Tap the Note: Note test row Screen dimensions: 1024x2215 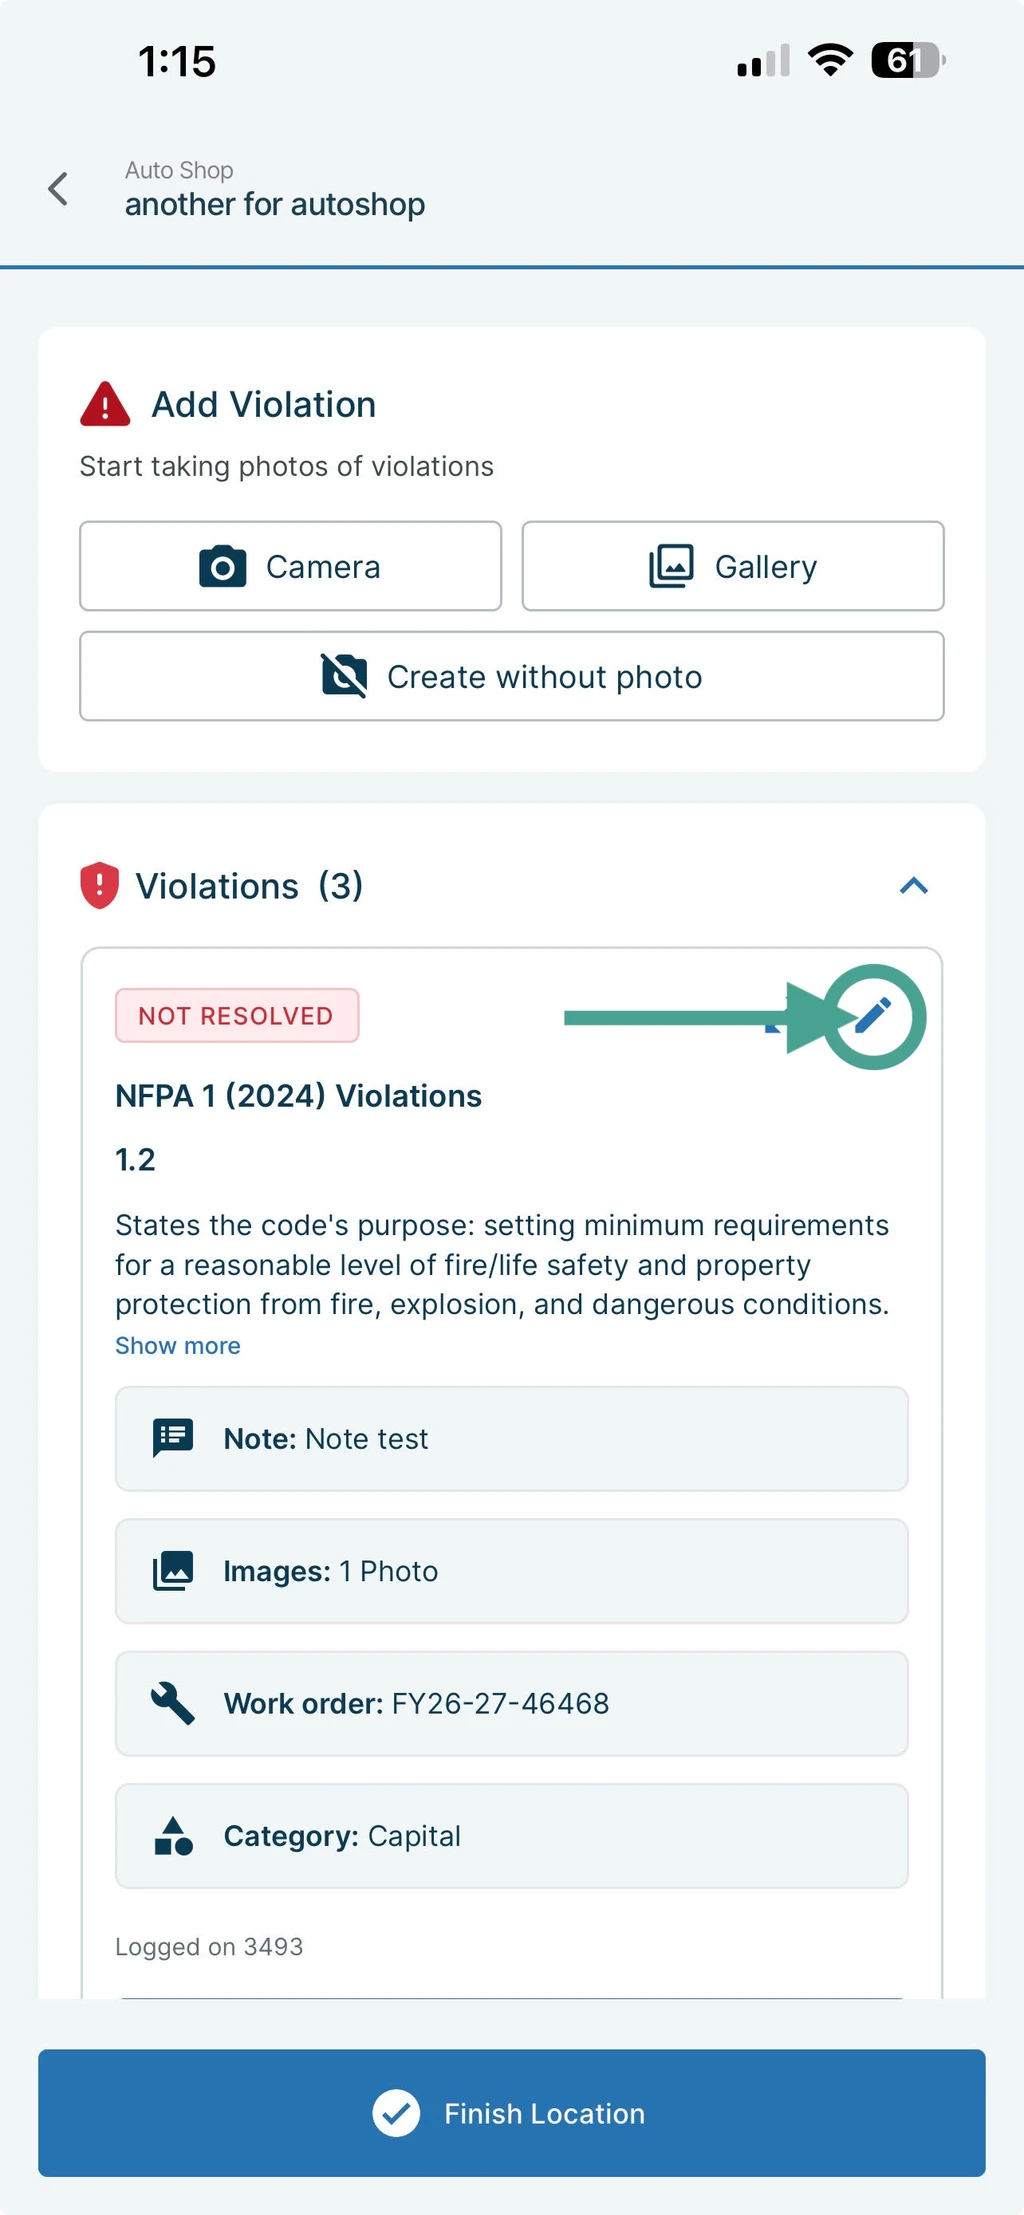pos(512,1438)
